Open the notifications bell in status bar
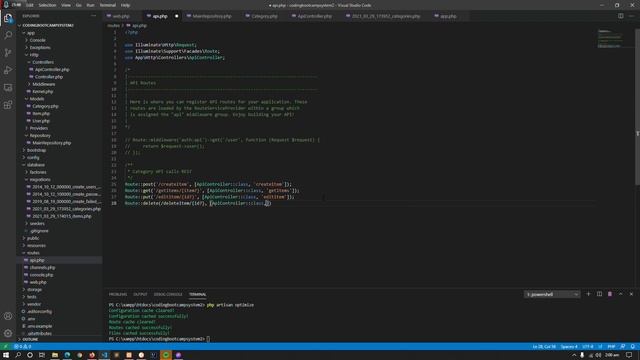 point(633,347)
